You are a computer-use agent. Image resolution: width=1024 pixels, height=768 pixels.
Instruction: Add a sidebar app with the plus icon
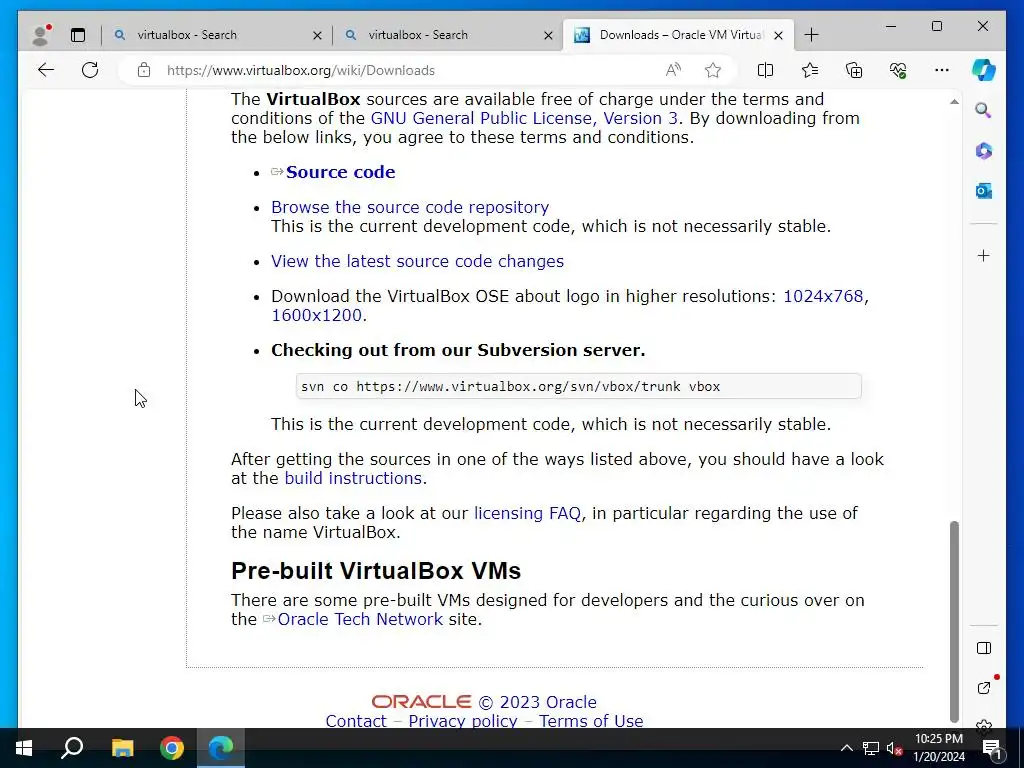click(984, 255)
